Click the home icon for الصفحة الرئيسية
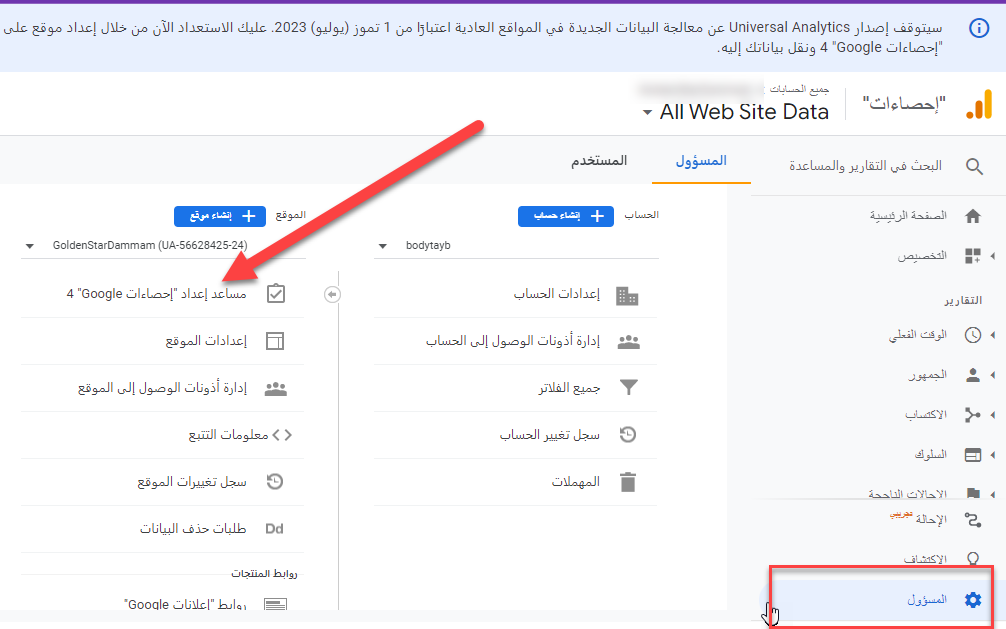The width and height of the screenshot is (1006, 629). pyautogui.click(x=973, y=216)
